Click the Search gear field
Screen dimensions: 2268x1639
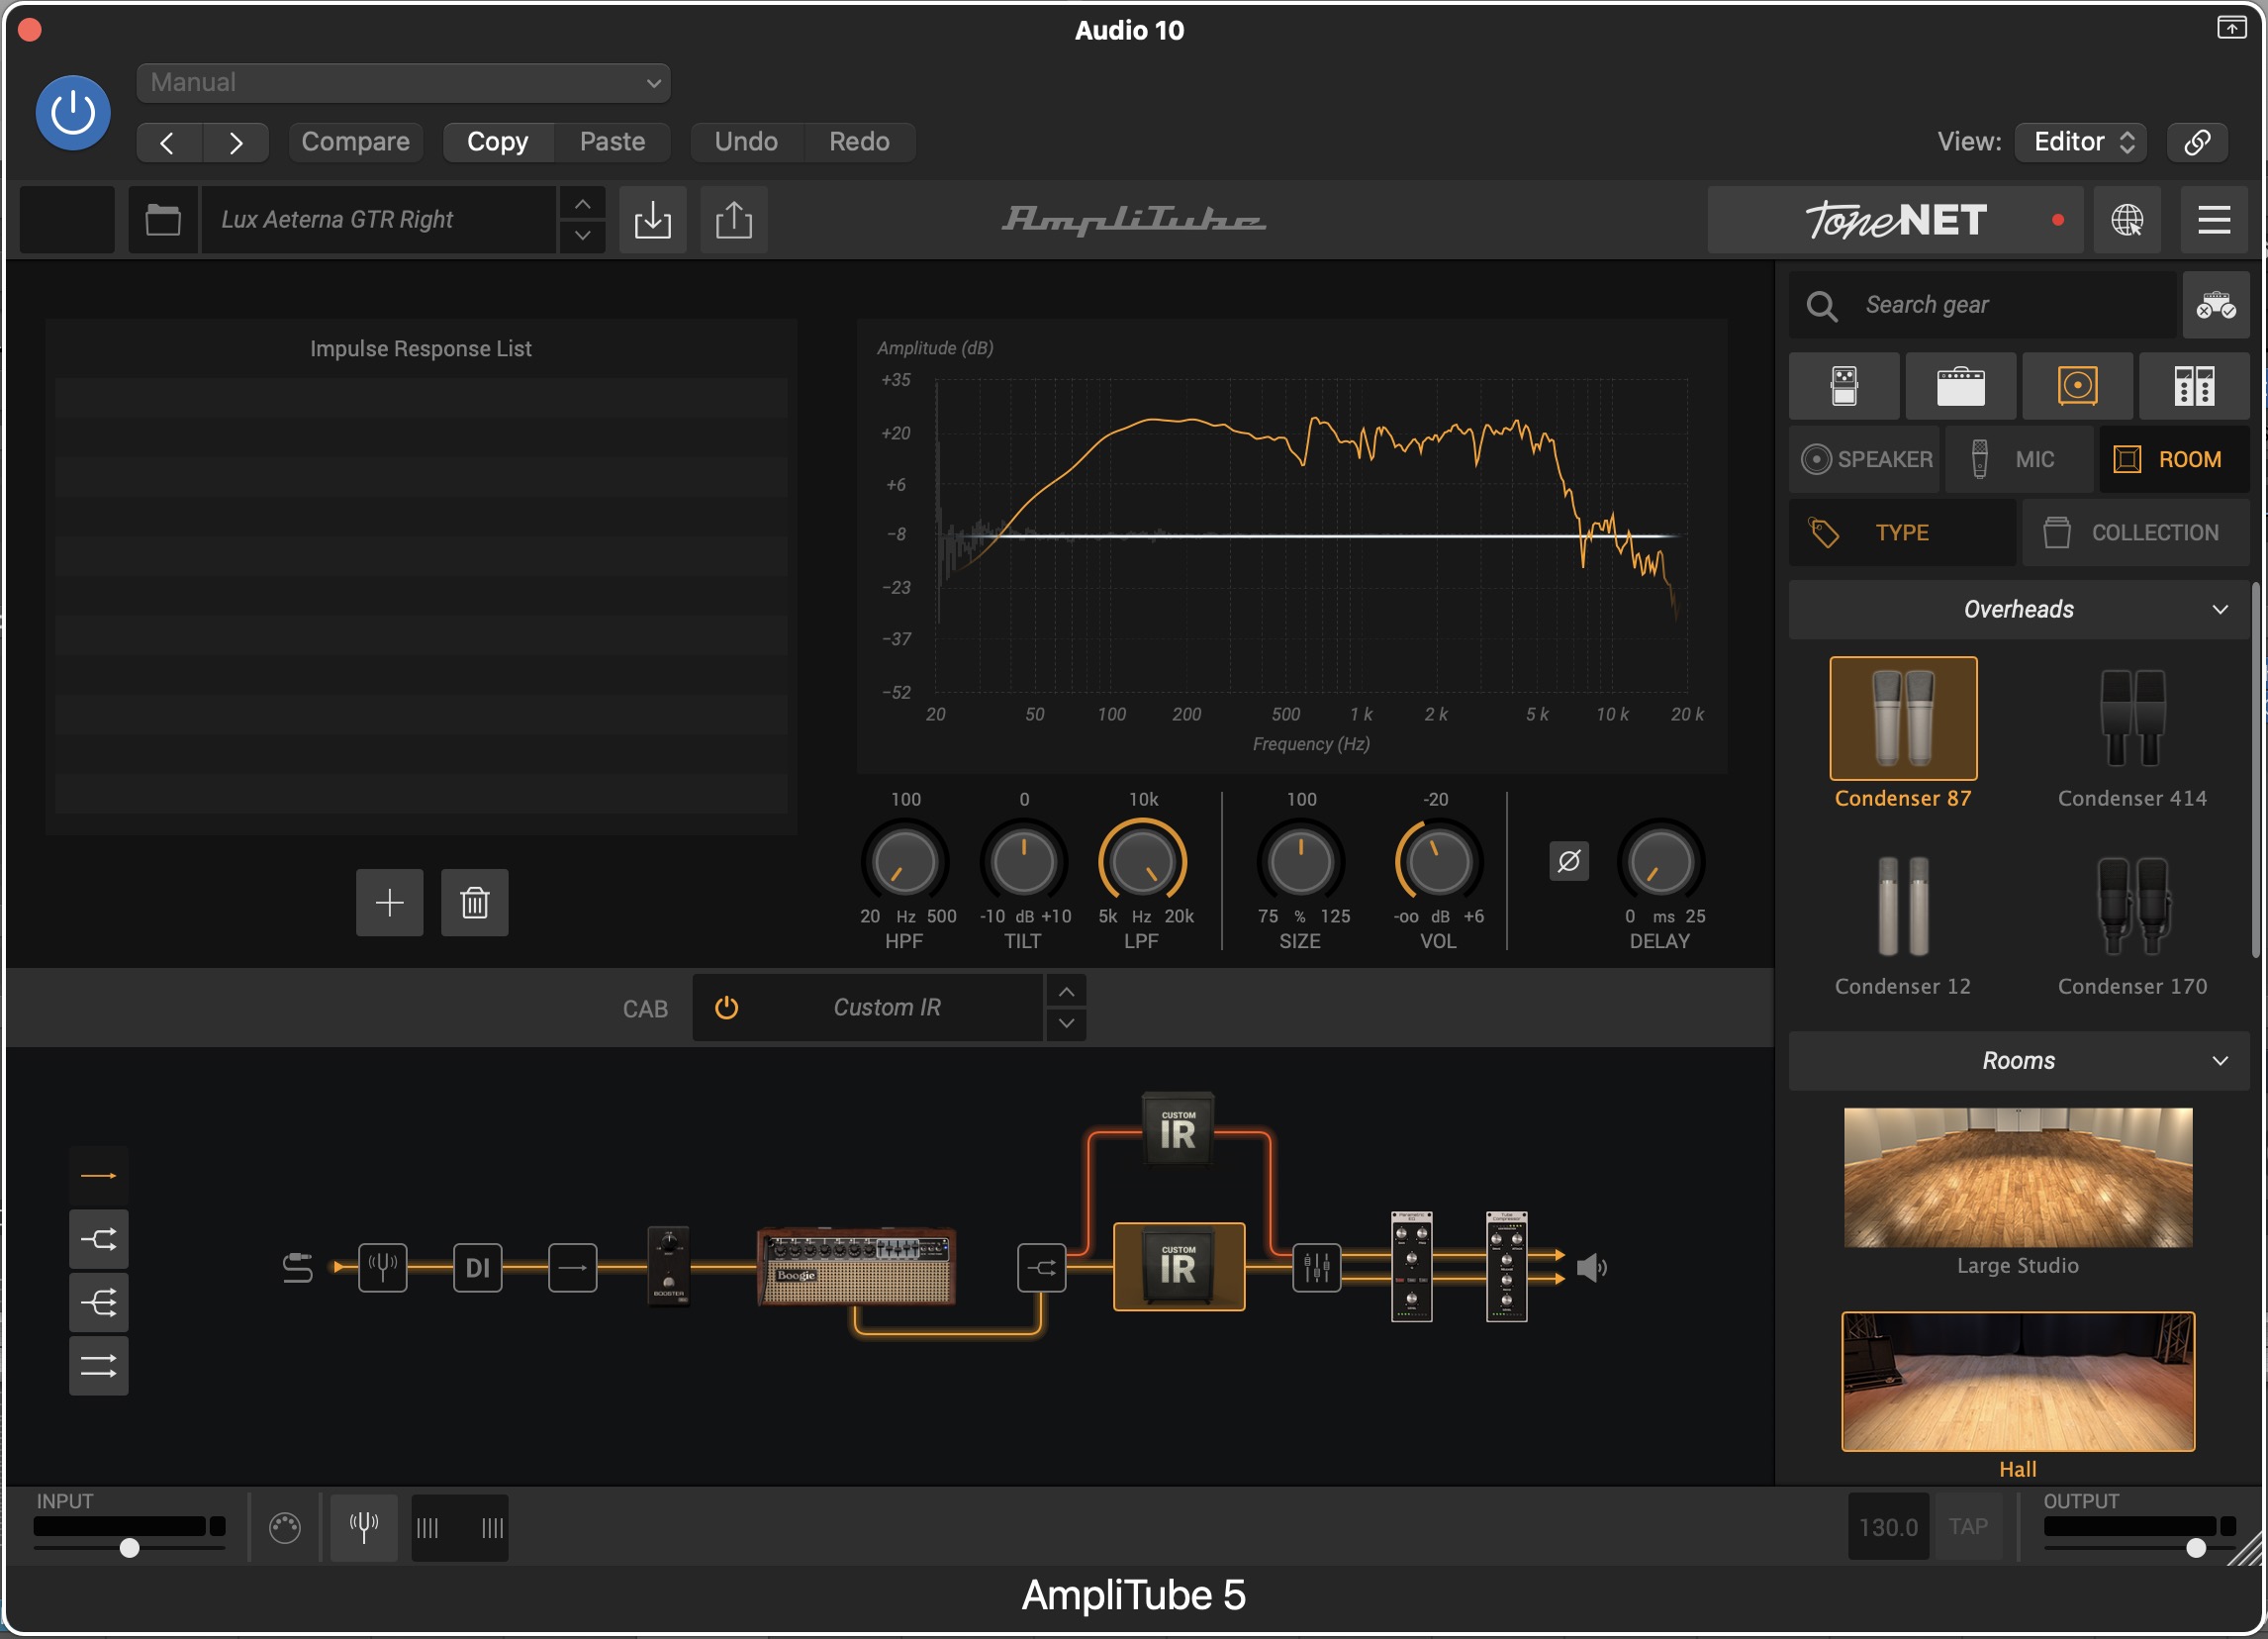click(1983, 305)
